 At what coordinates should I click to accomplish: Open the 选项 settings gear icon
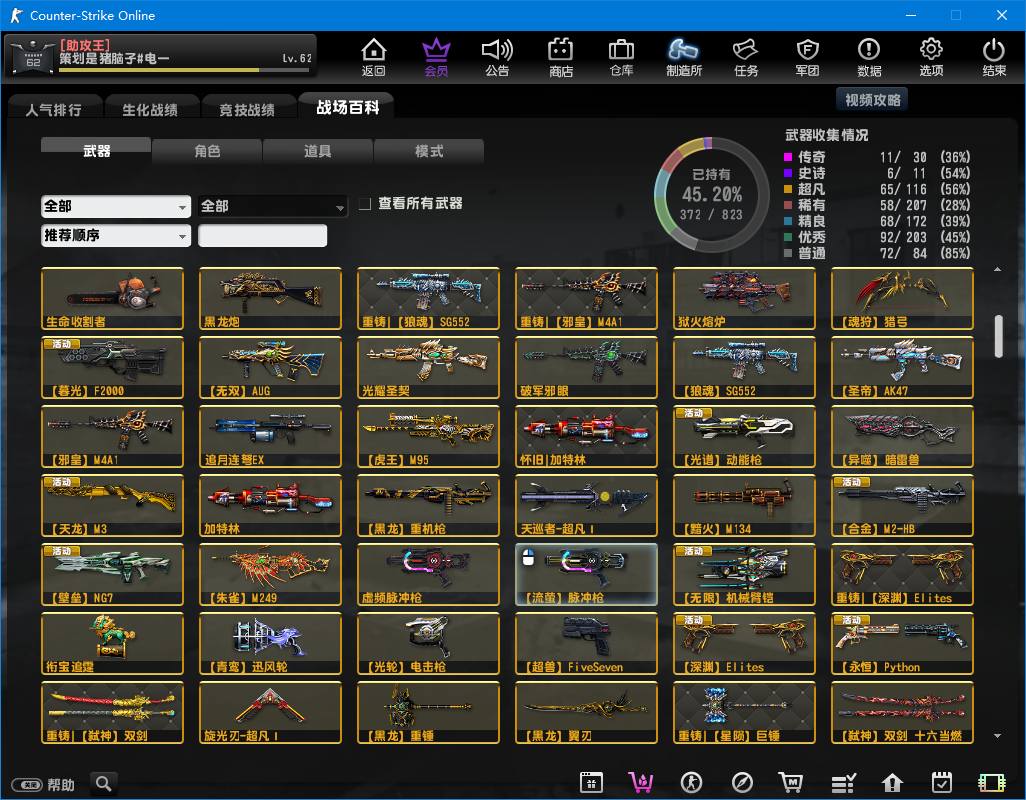[931, 58]
